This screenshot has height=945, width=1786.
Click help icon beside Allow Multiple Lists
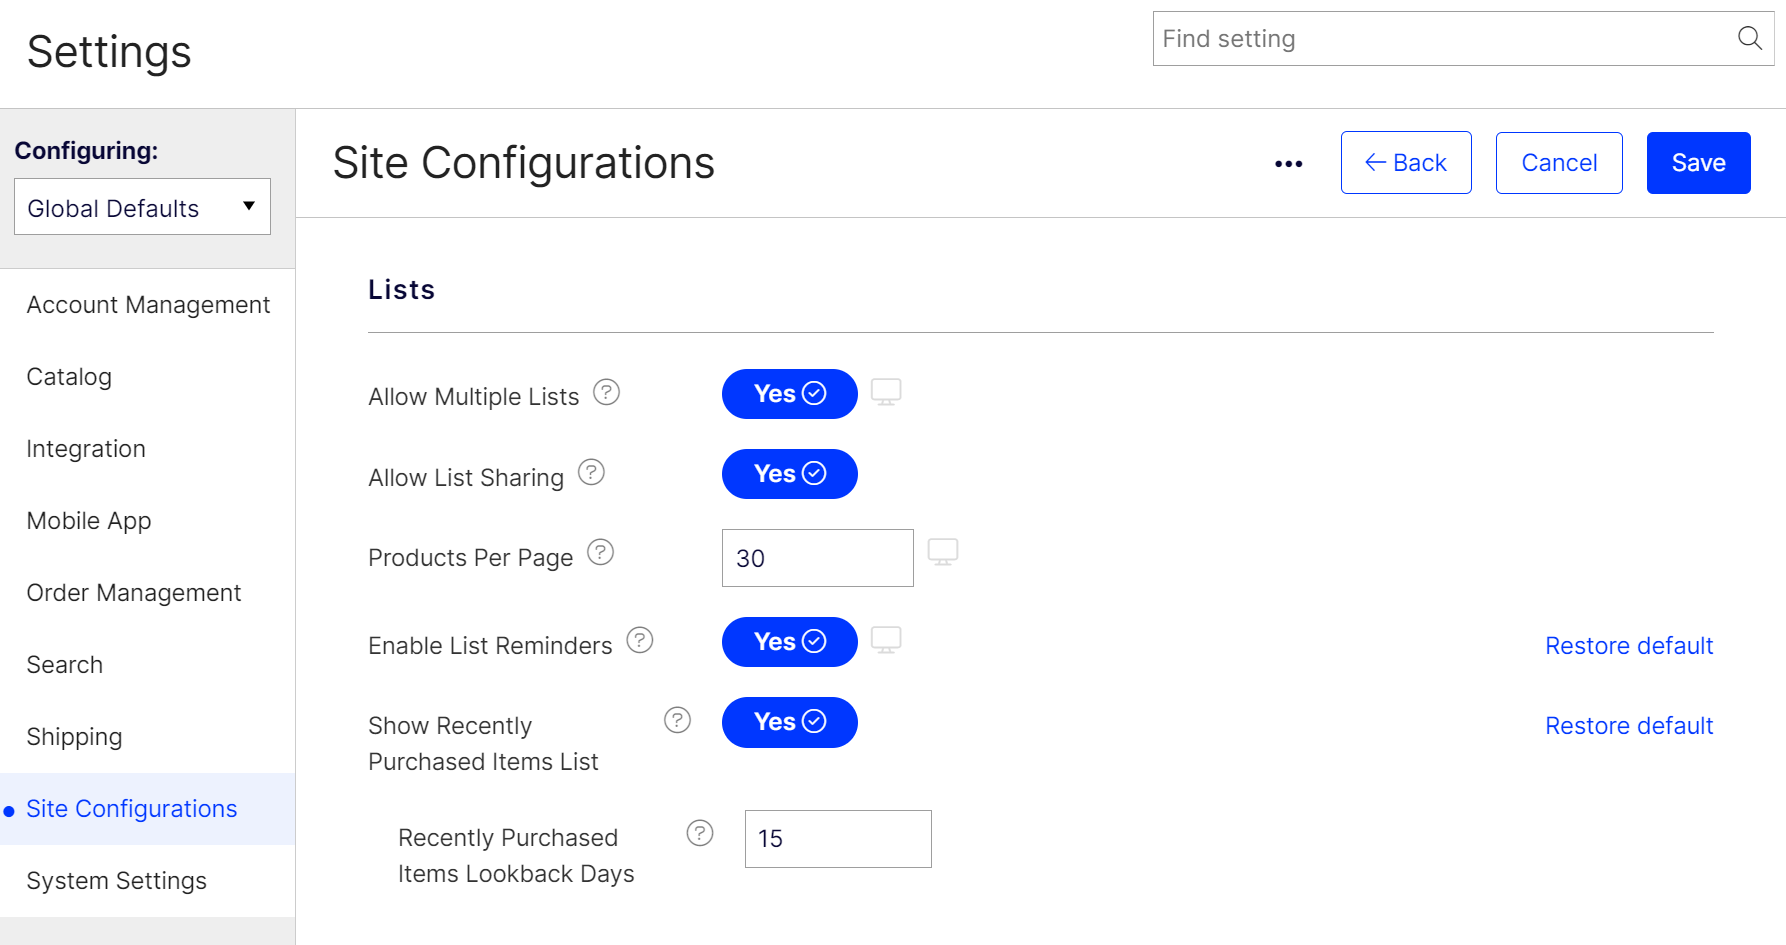[x=606, y=392]
